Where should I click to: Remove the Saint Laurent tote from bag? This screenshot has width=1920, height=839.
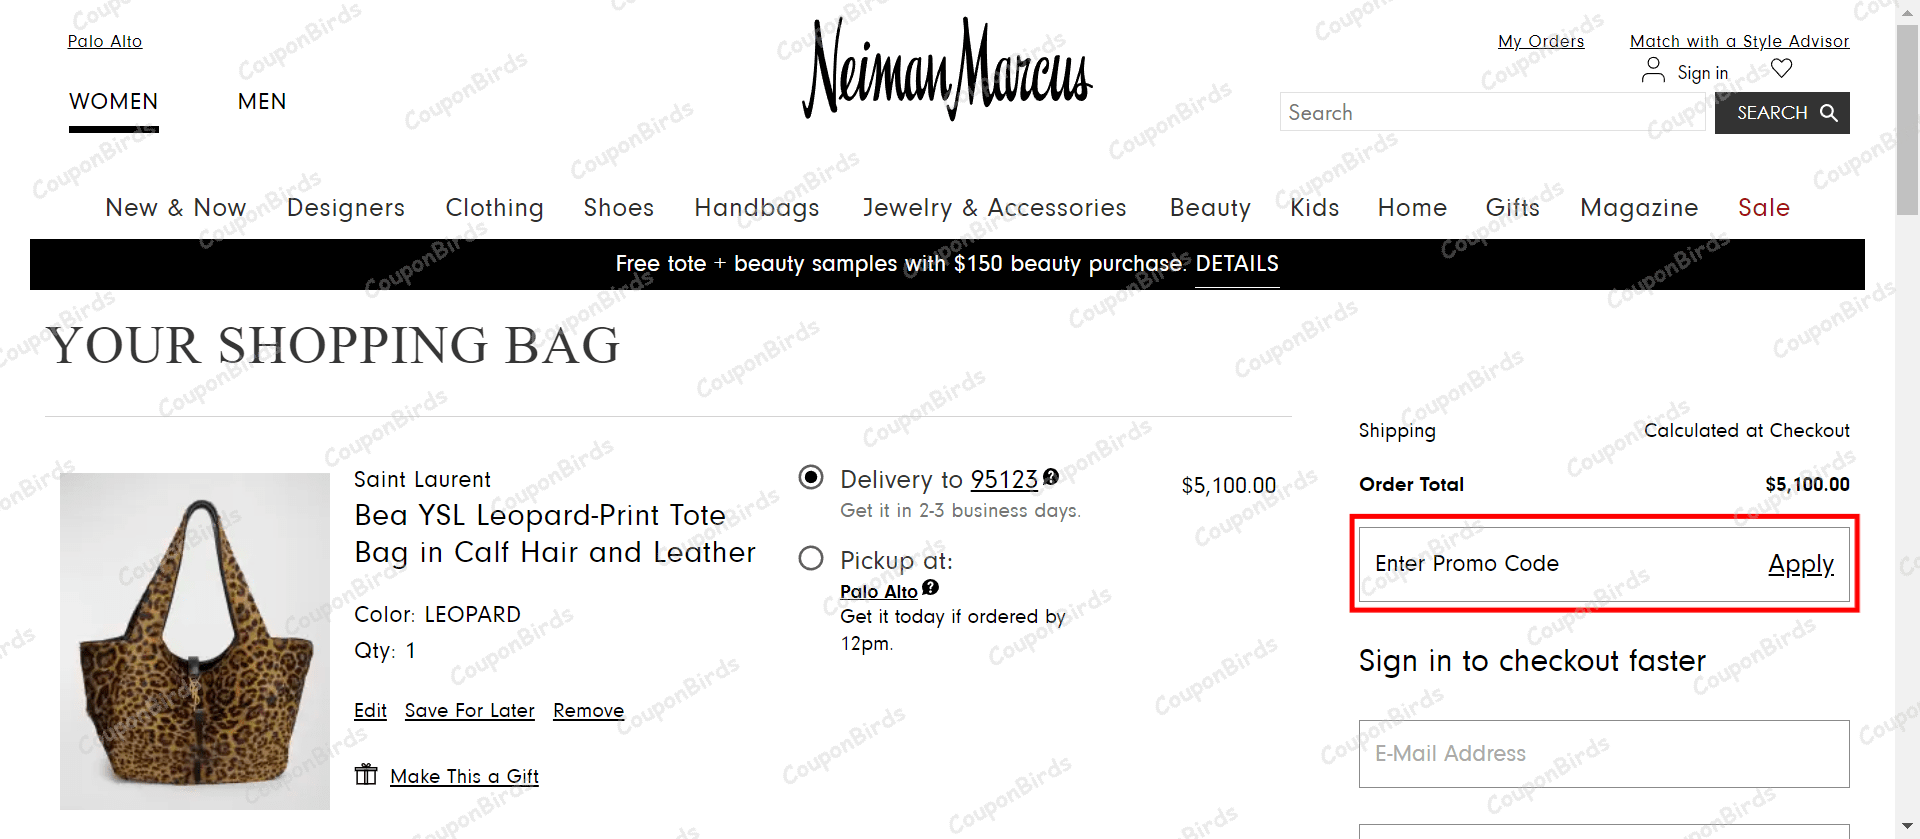pos(588,710)
